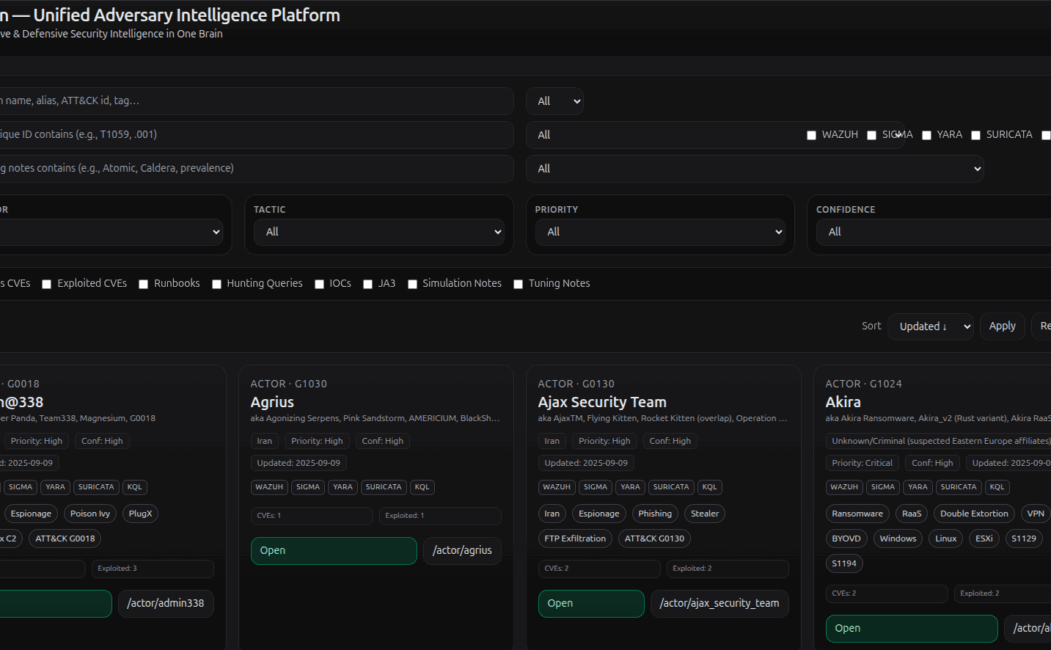Click the ATT&CK G0018 tag
This screenshot has width=1051, height=650.
tap(65, 539)
